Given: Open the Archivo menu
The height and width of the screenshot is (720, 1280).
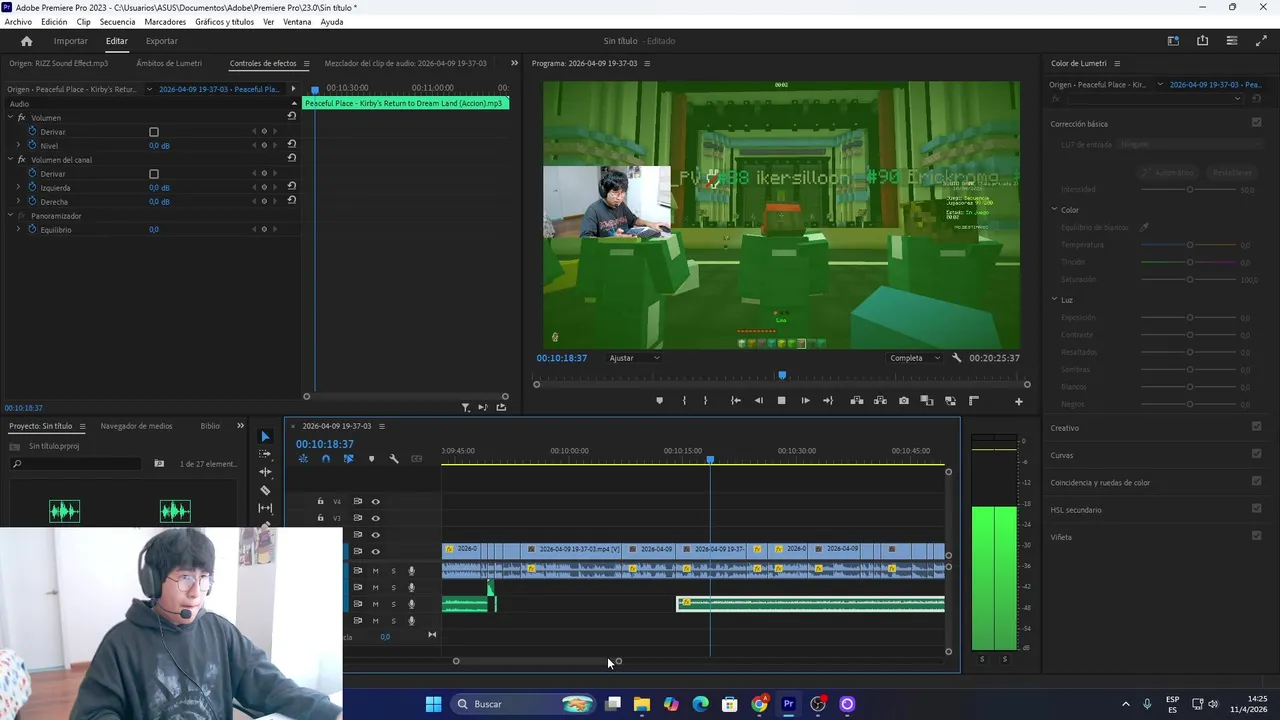Looking at the screenshot, I should tap(18, 22).
